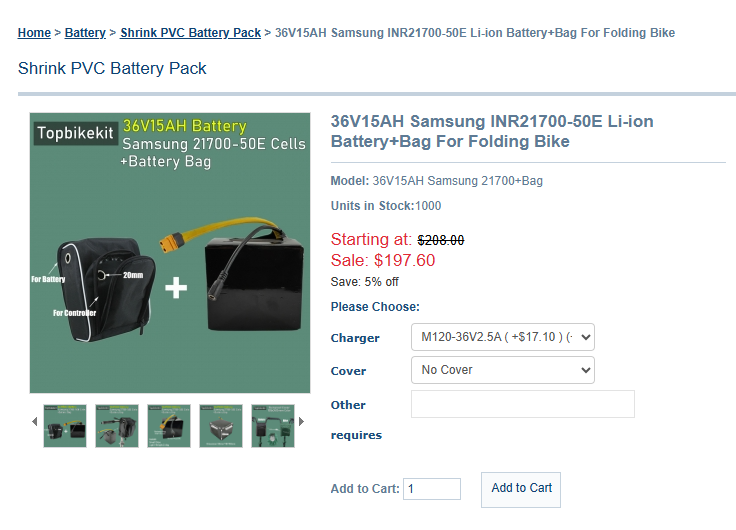736x530 pixels.
Task: Show the fourth thumbnail battery dimensions
Action: coord(221,425)
